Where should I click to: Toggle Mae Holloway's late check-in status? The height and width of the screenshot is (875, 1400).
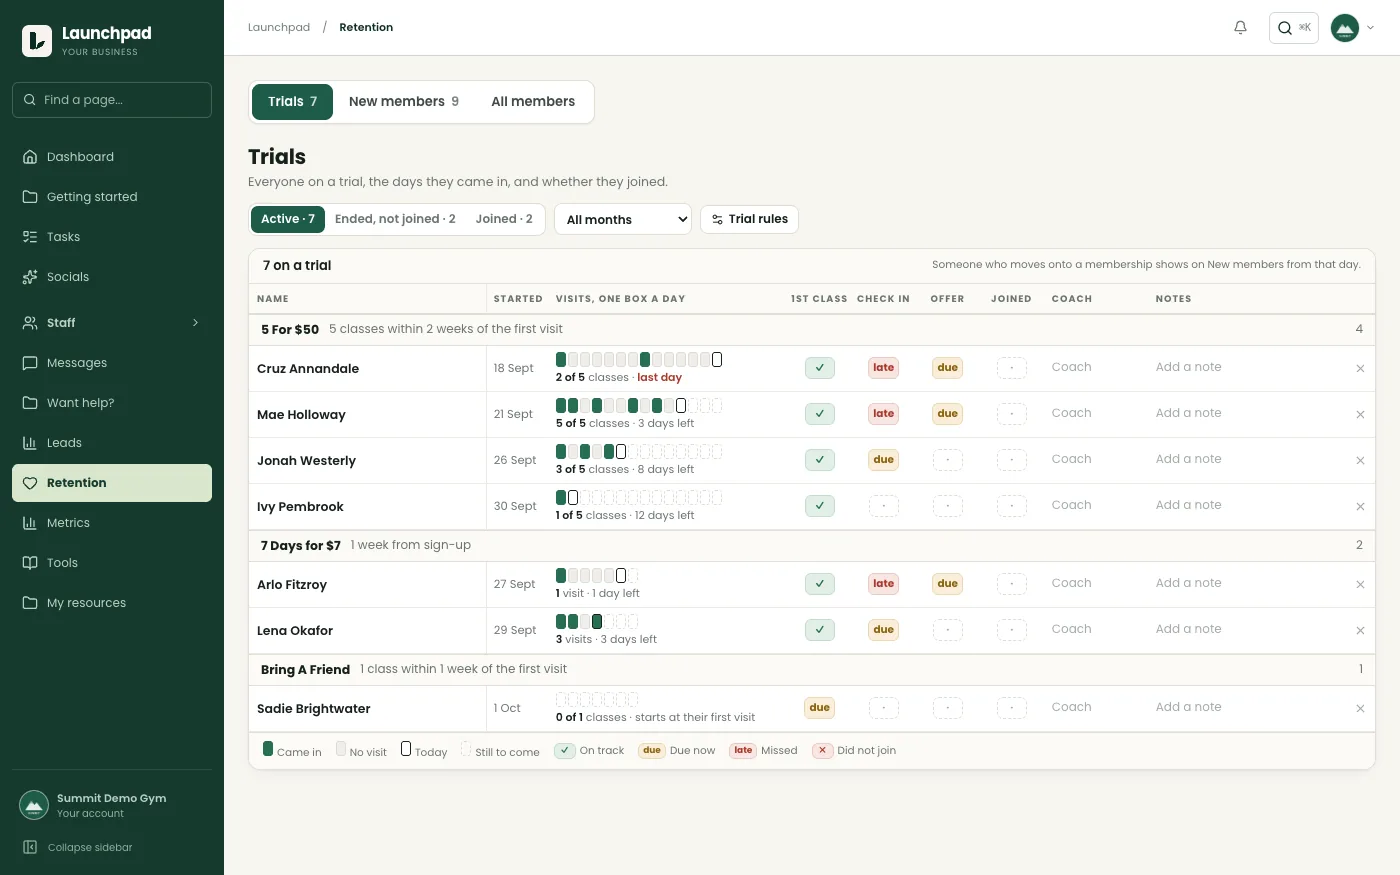(x=884, y=414)
